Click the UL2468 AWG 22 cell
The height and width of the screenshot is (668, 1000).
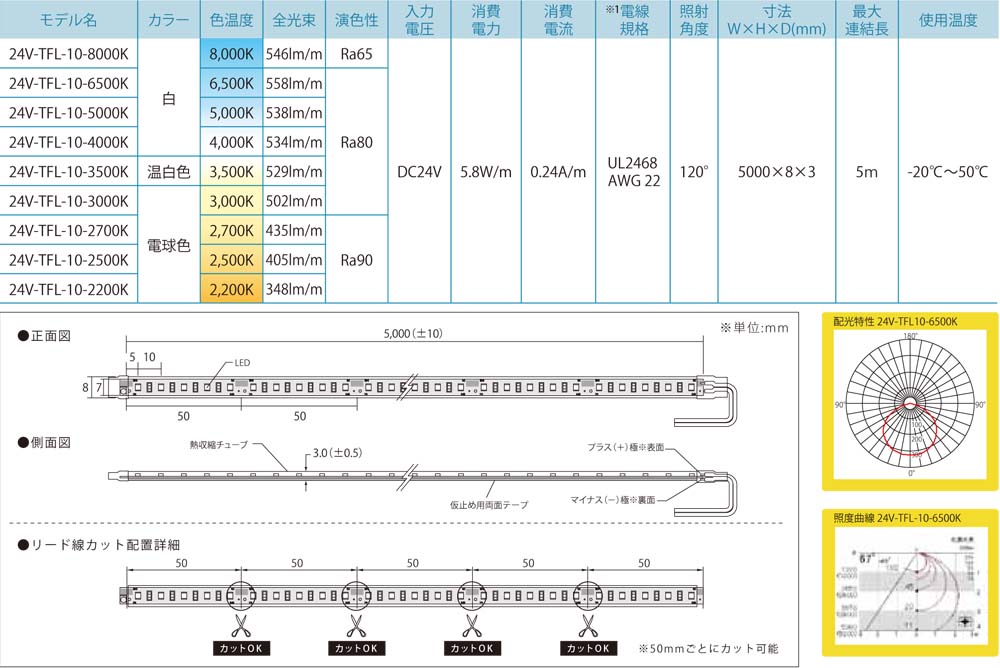point(634,171)
